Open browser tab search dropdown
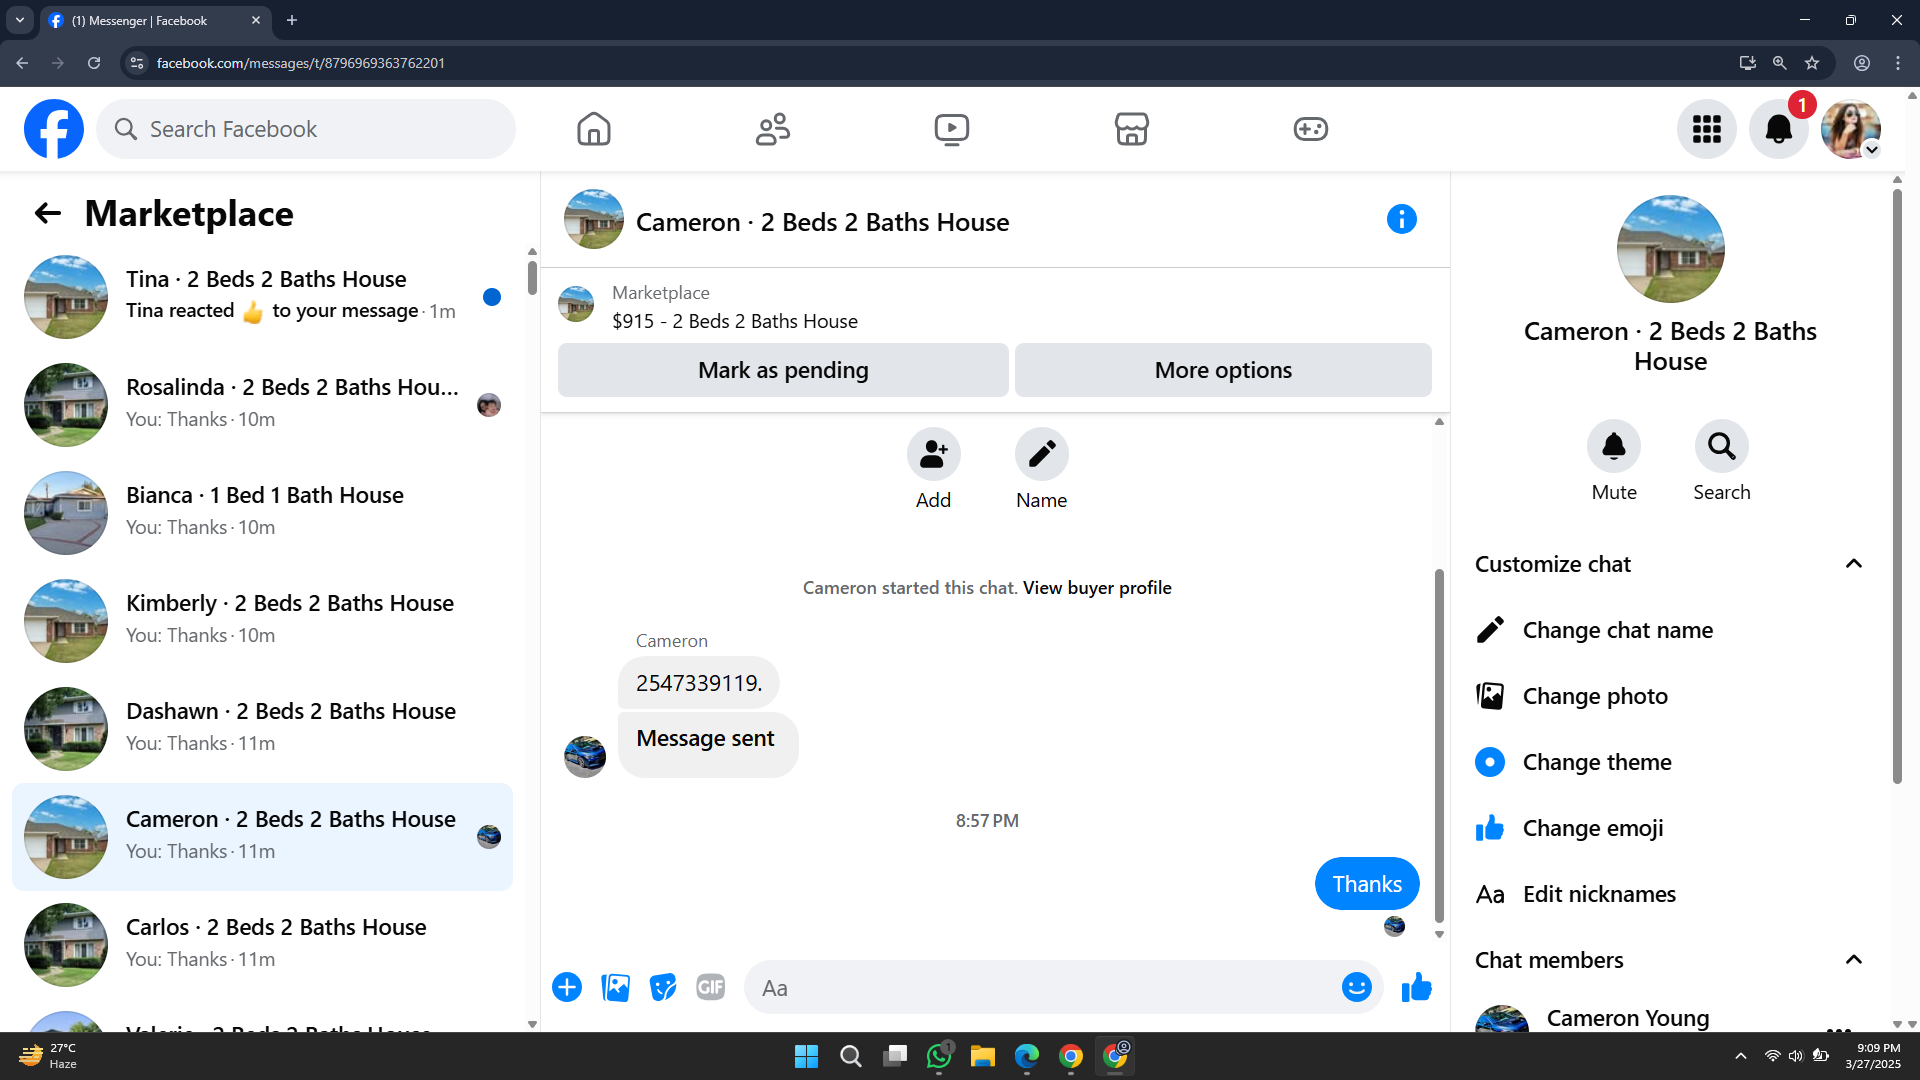This screenshot has height=1080, width=1920. click(x=20, y=20)
